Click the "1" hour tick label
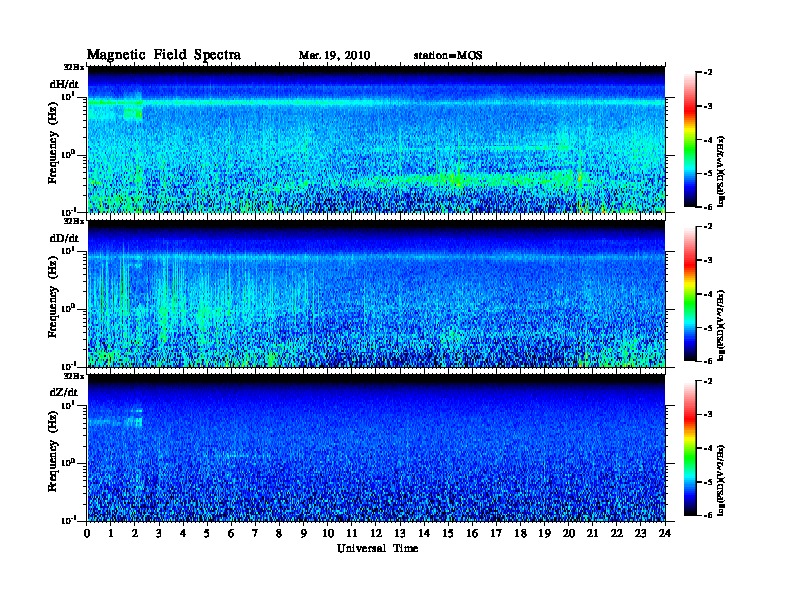792x612 pixels. pos(111,534)
